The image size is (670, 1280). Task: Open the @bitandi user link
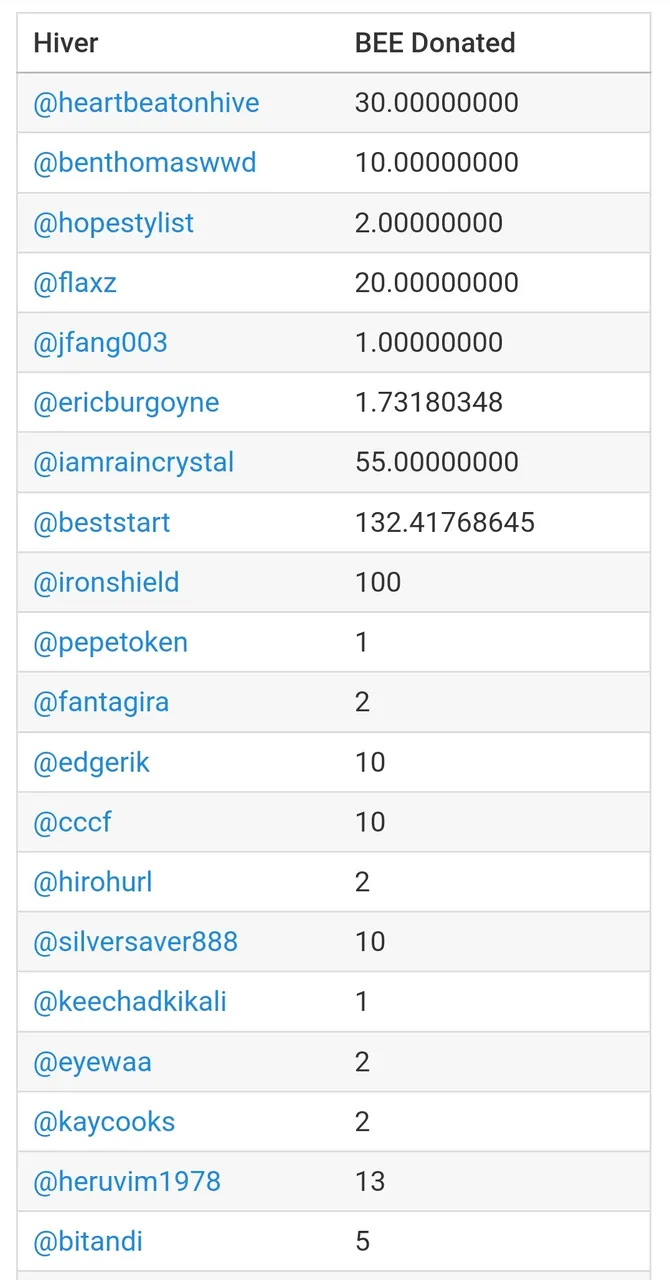point(88,1242)
